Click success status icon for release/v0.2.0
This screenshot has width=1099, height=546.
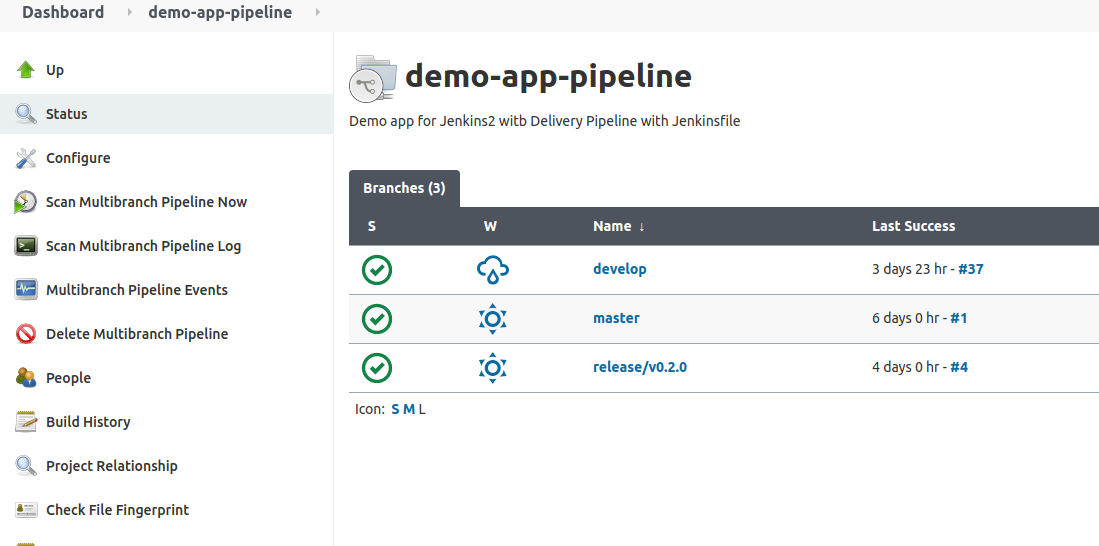(x=377, y=367)
